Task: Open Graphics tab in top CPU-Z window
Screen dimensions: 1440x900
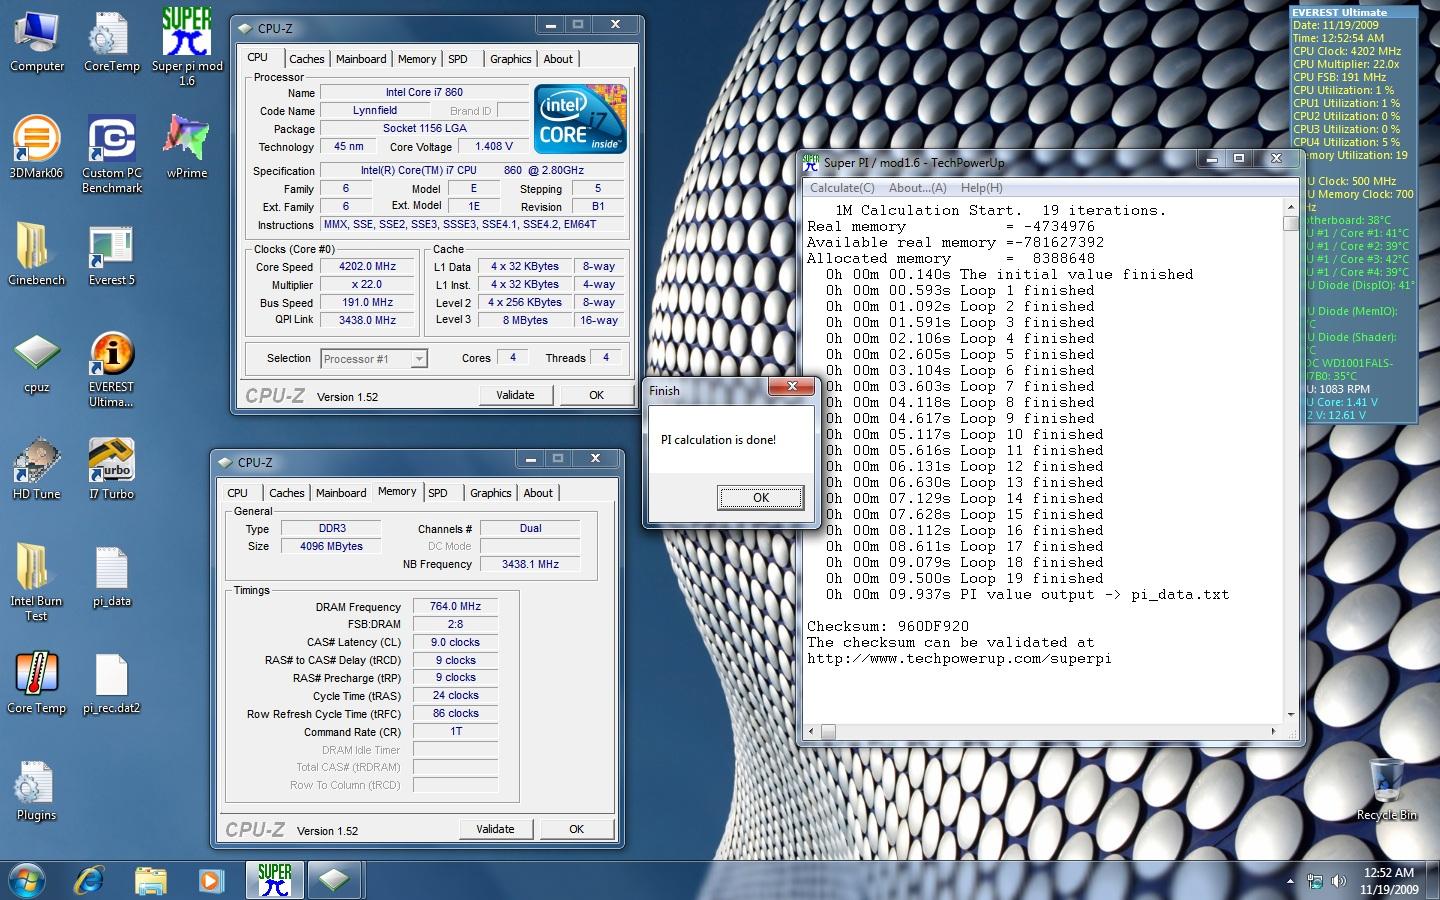Action: (510, 59)
